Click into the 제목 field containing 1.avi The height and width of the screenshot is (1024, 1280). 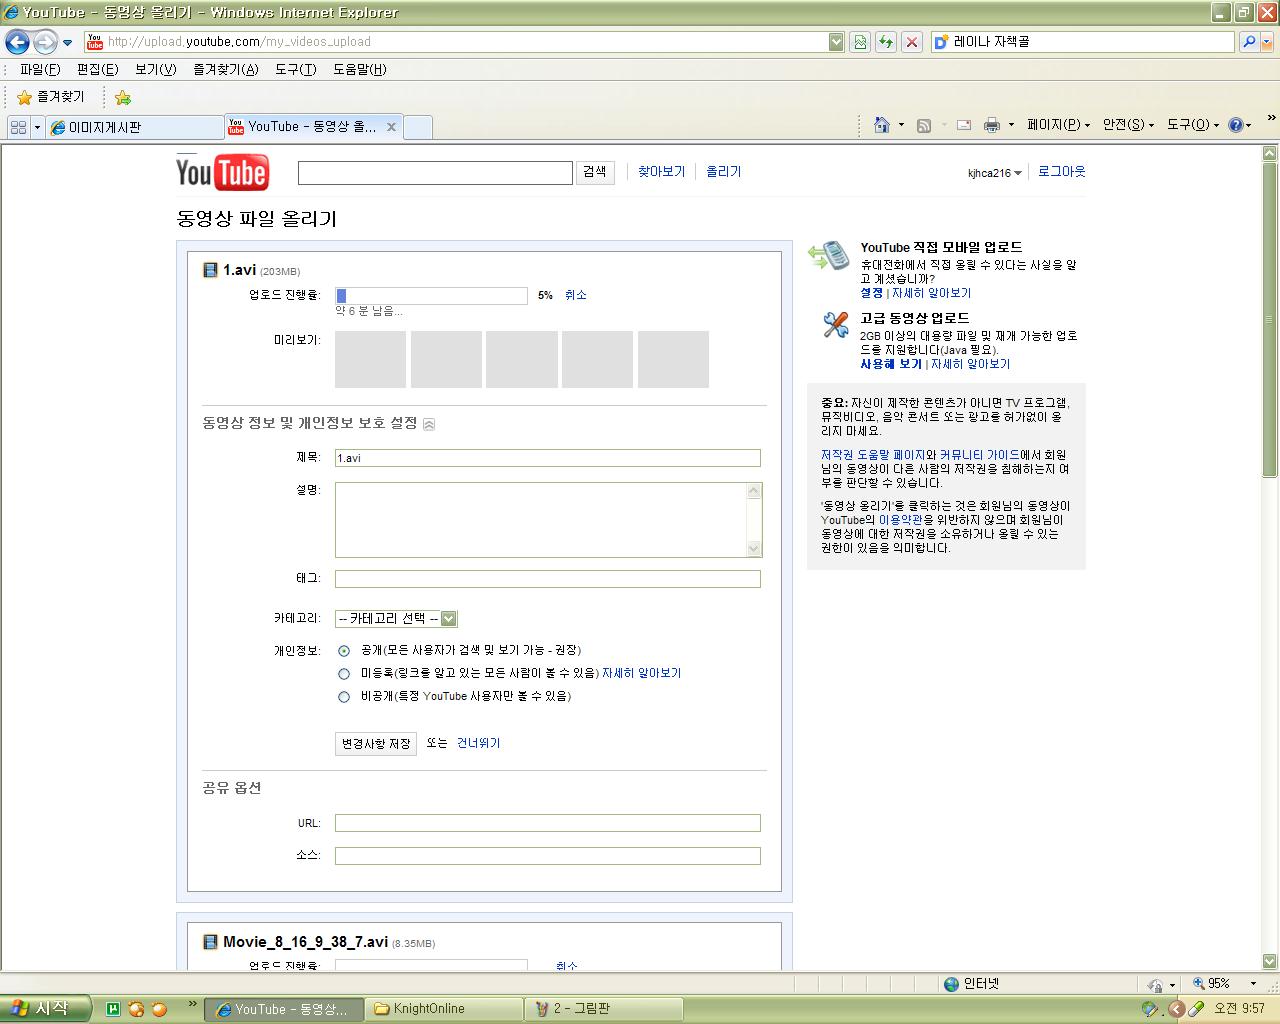(548, 458)
